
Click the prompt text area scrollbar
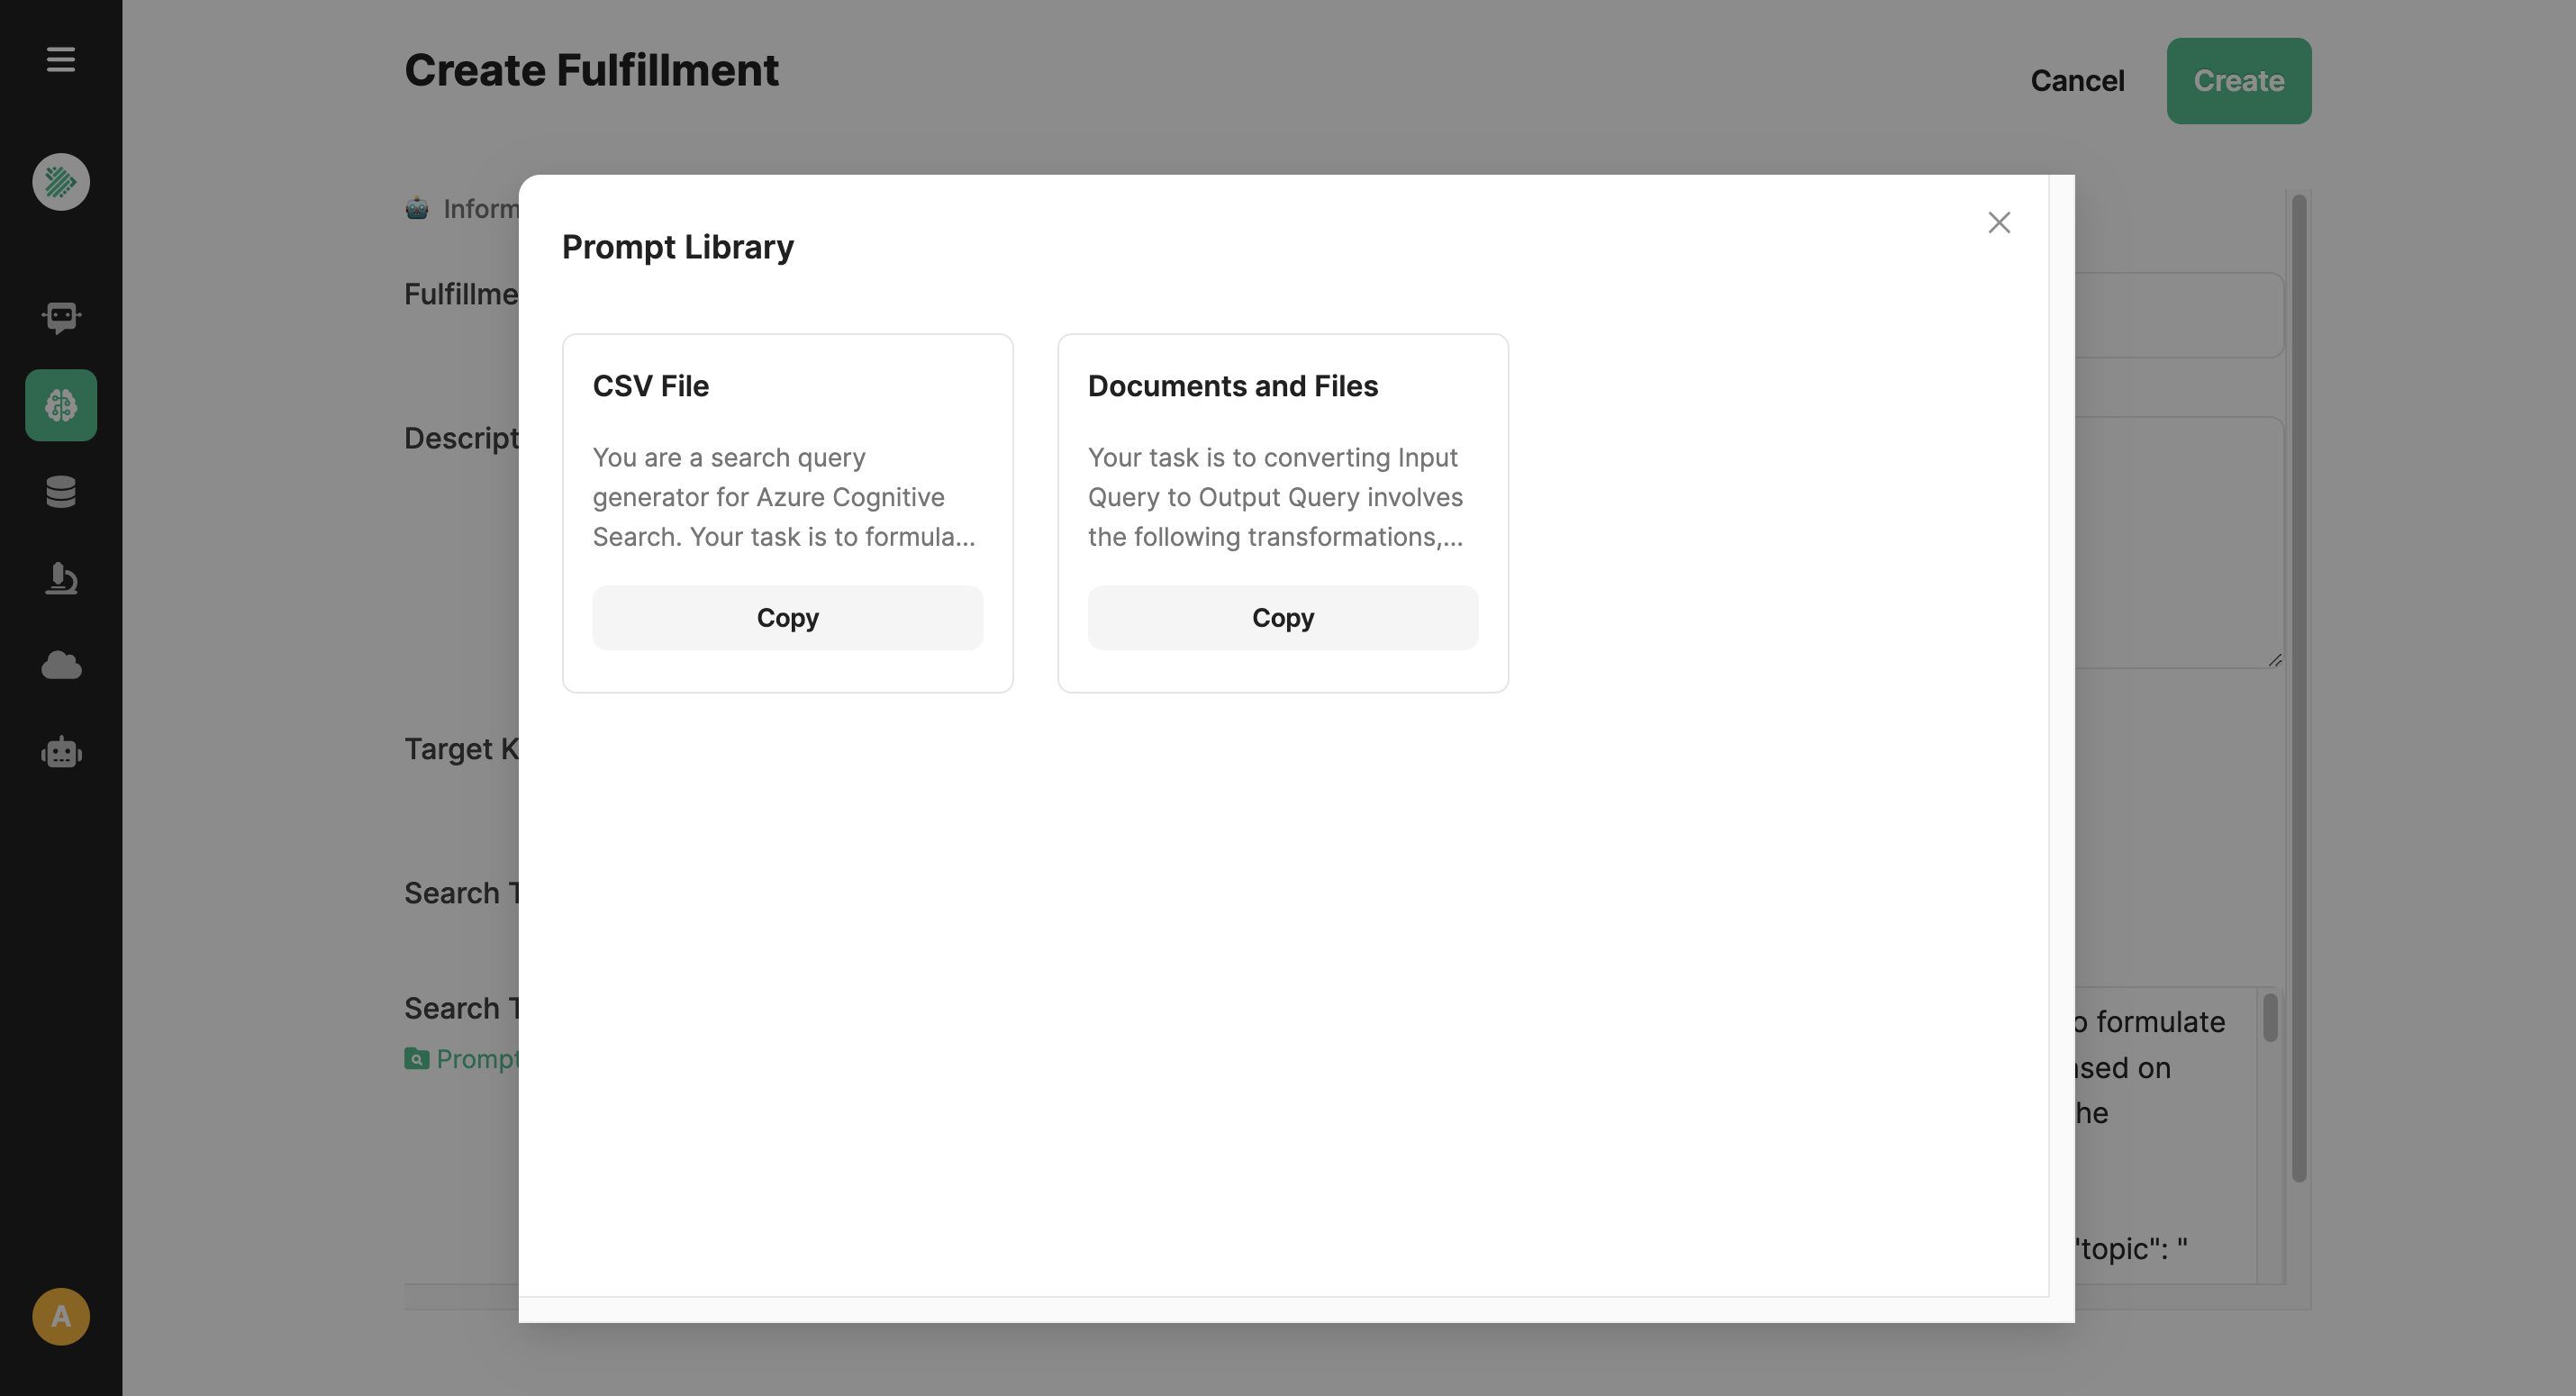point(2269,1018)
